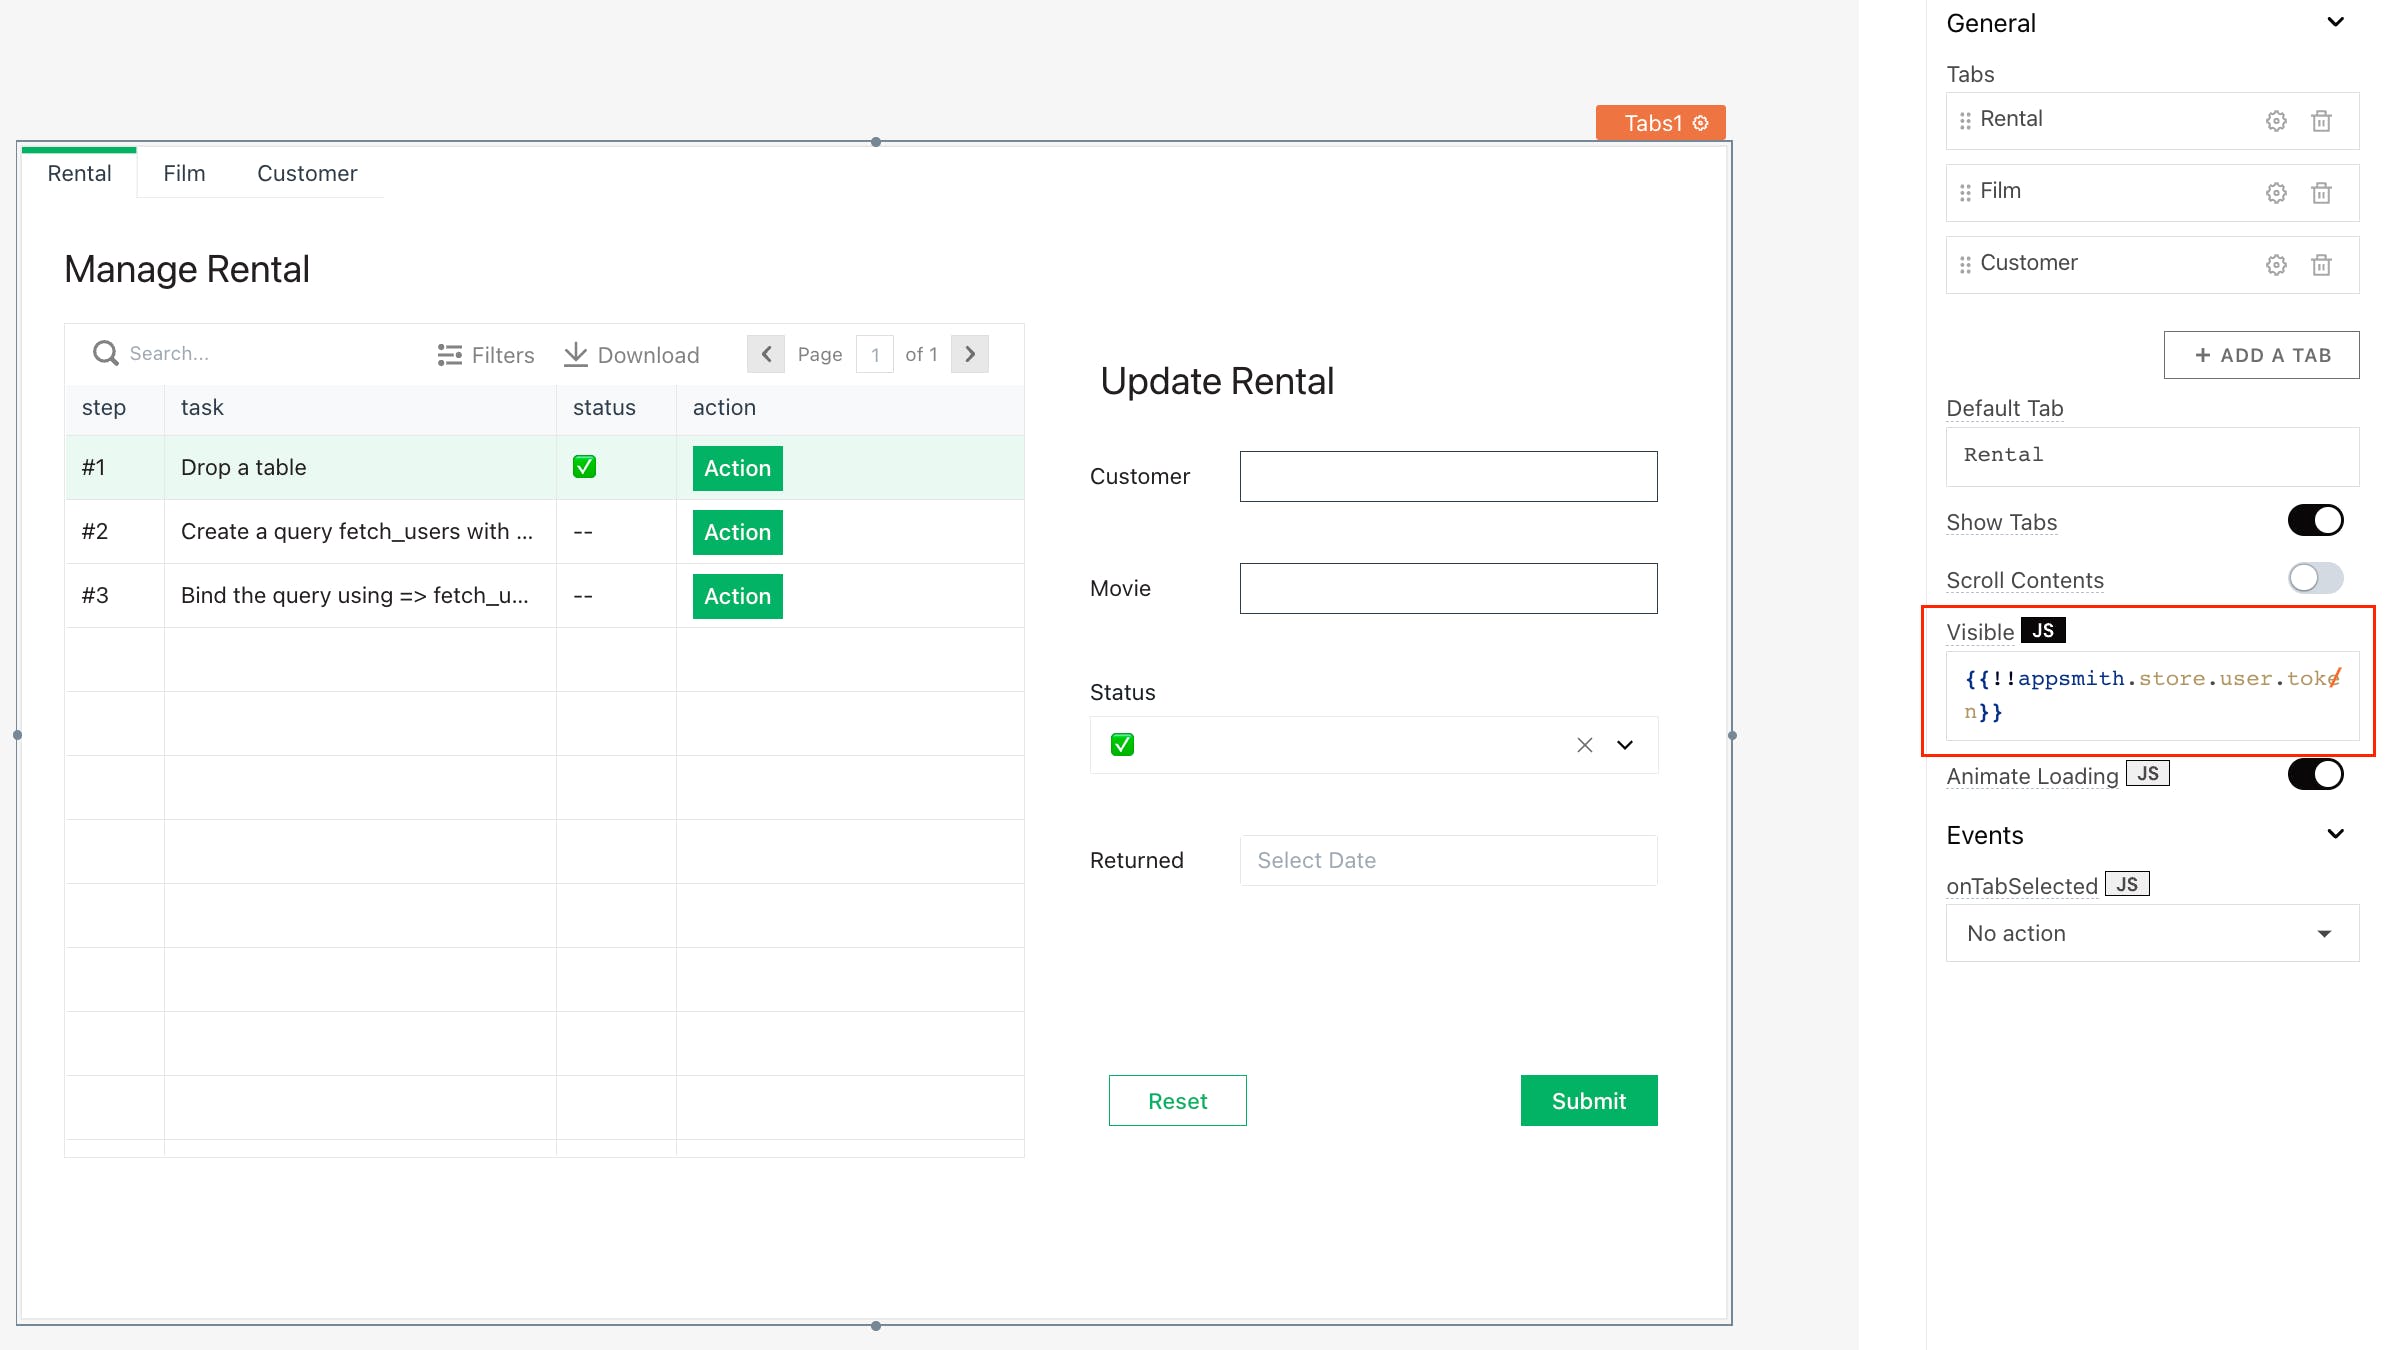
Task: Clear the Status selection with X
Action: tap(1584, 745)
